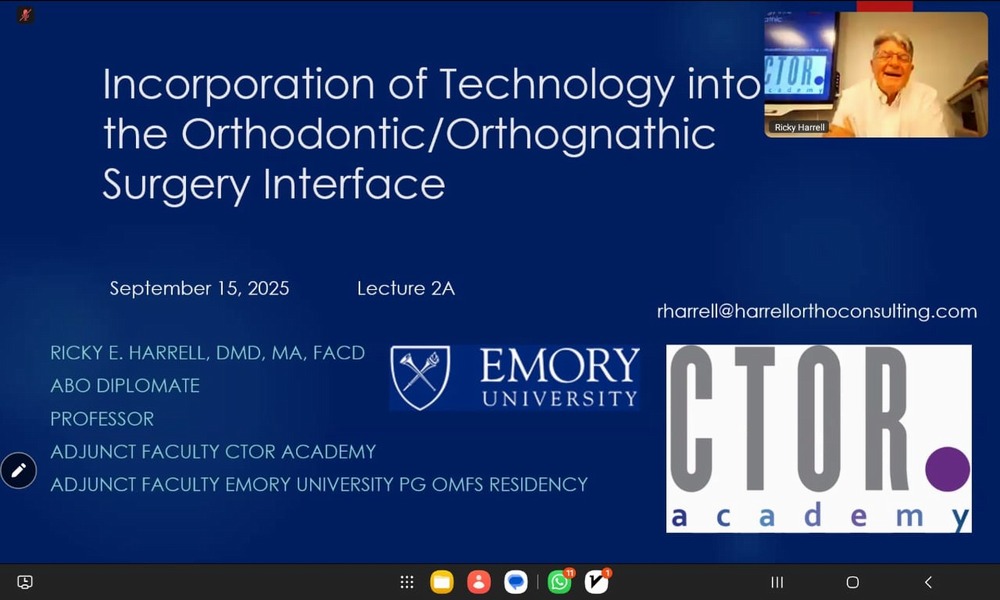Click the Ricky Harrell name label

point(798,128)
